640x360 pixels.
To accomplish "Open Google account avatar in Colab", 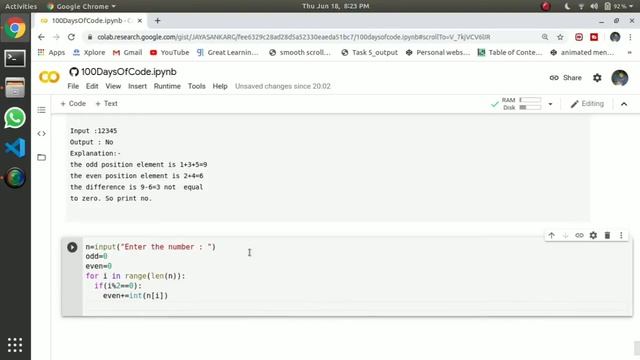I will 620,78.
